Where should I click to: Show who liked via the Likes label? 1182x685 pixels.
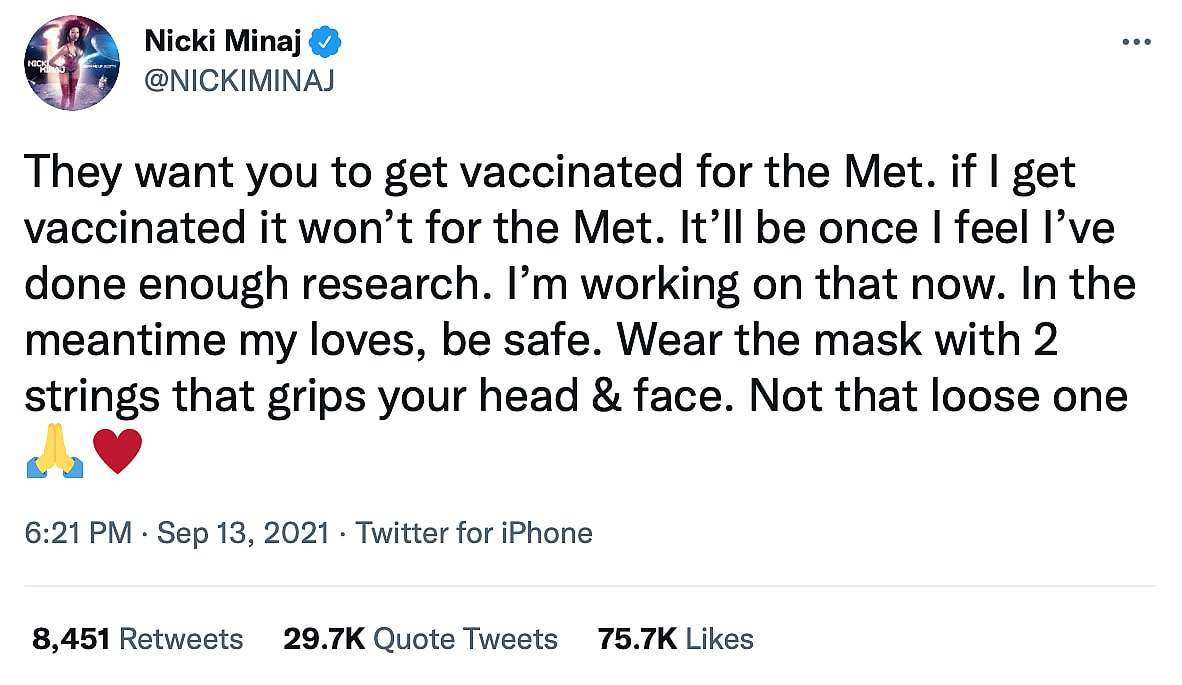tap(718, 639)
